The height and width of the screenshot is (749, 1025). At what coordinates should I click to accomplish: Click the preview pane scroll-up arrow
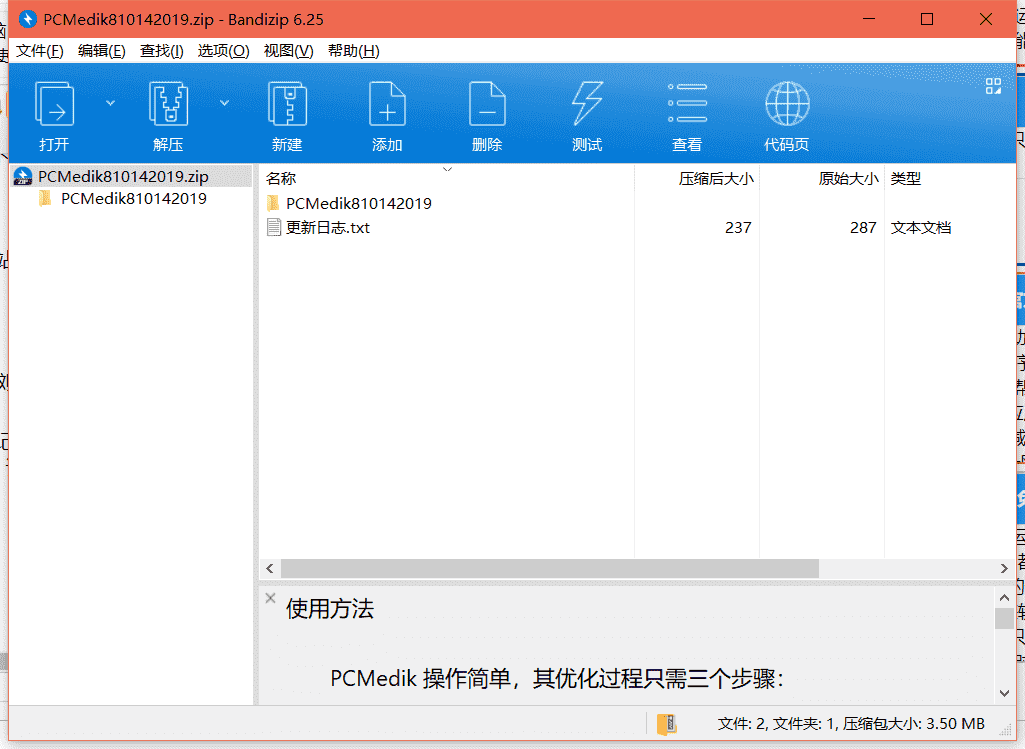1004,597
